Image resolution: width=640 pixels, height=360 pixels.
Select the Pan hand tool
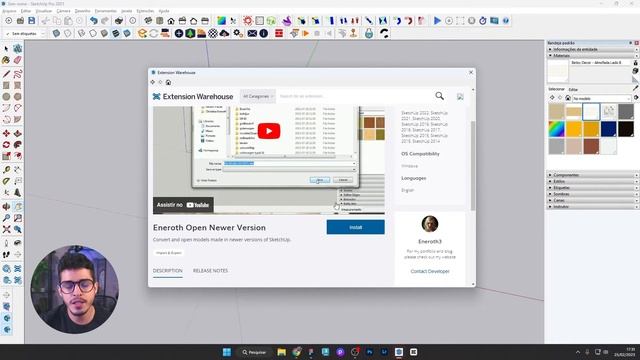18,207
